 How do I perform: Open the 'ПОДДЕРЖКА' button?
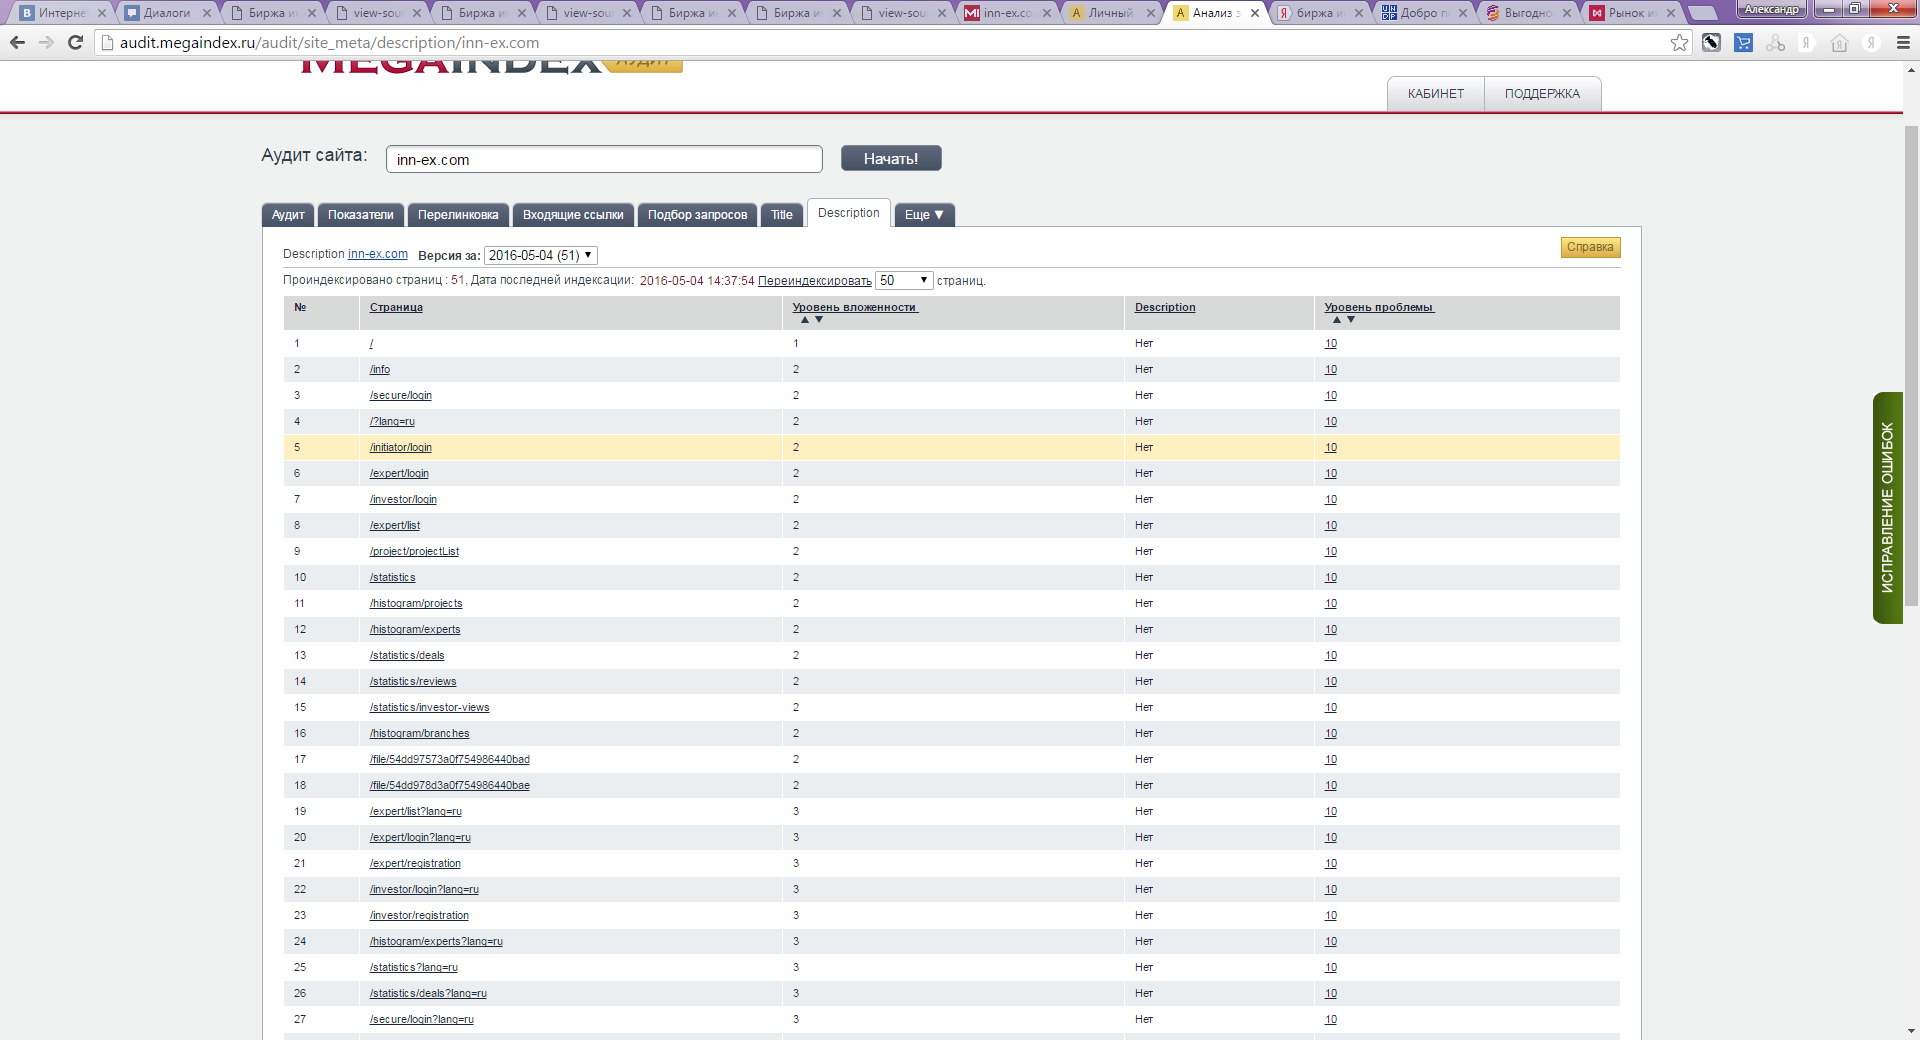1542,94
